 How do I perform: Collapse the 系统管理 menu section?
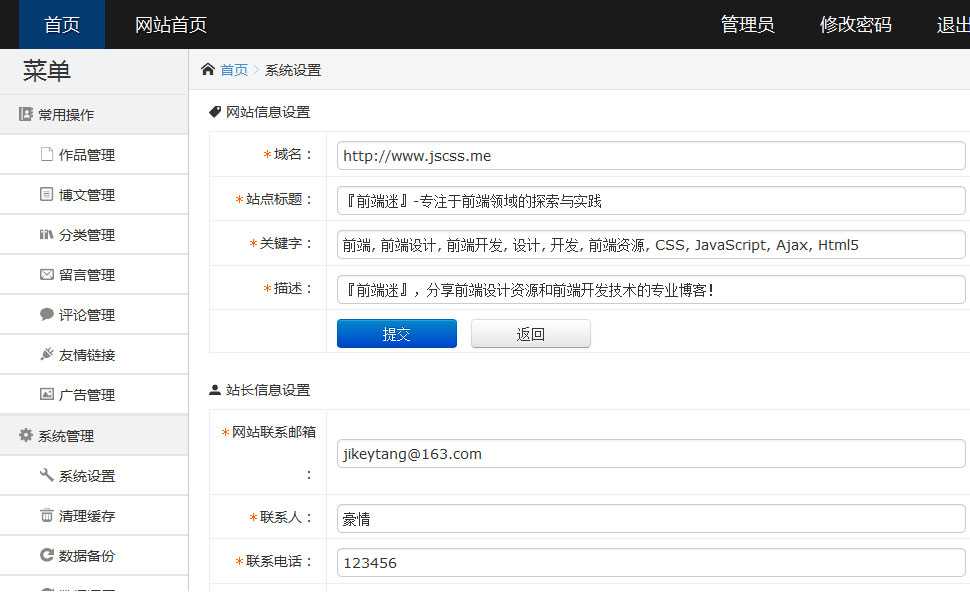94,436
